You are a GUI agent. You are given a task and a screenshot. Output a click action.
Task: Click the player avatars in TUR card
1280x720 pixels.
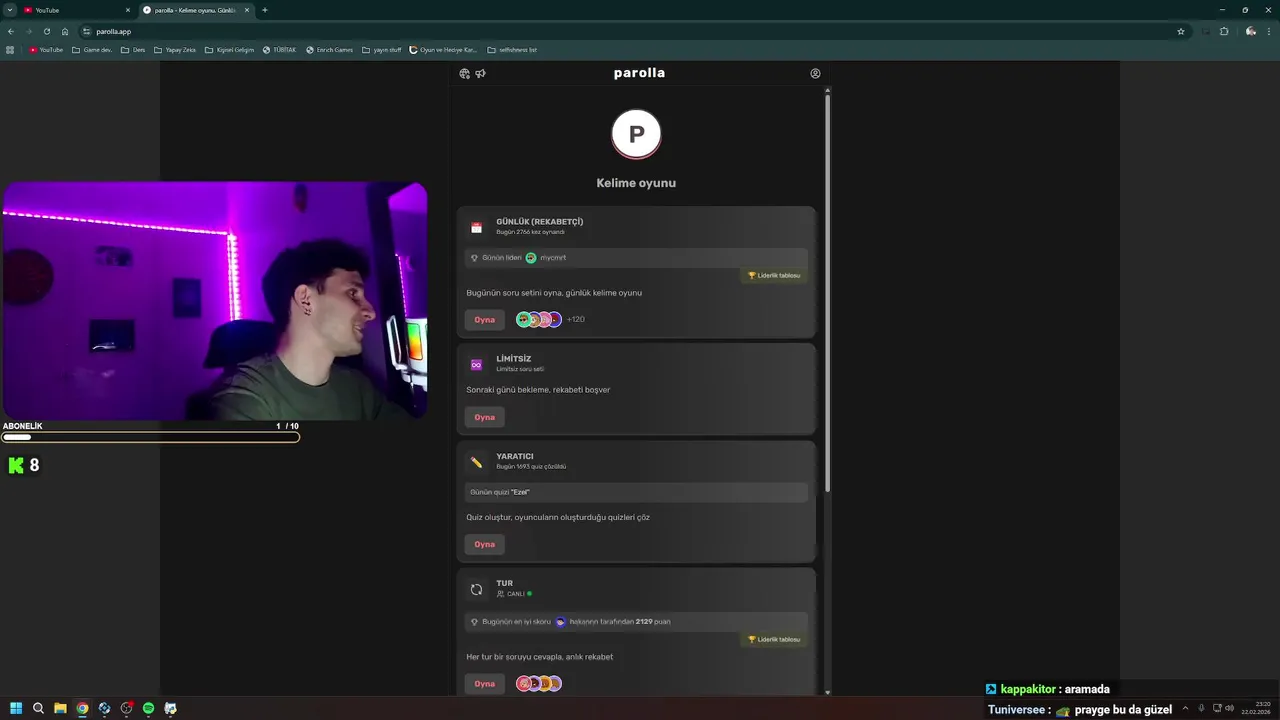(x=539, y=684)
